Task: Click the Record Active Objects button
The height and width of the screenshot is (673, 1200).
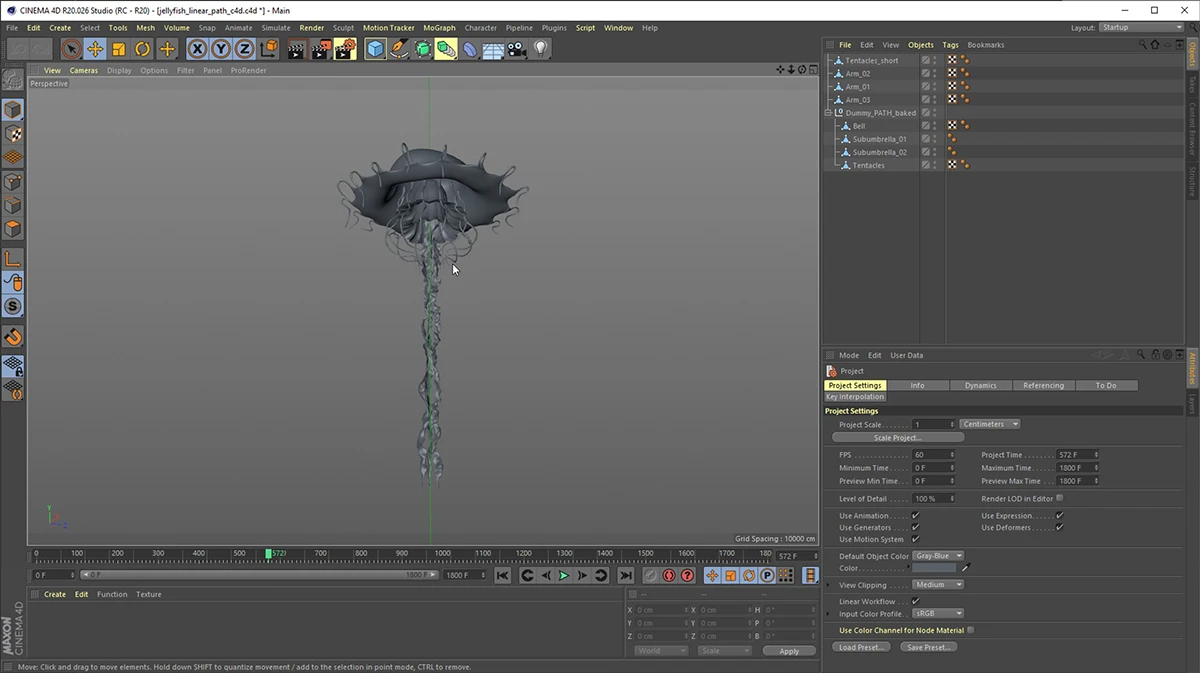Action: [650, 576]
